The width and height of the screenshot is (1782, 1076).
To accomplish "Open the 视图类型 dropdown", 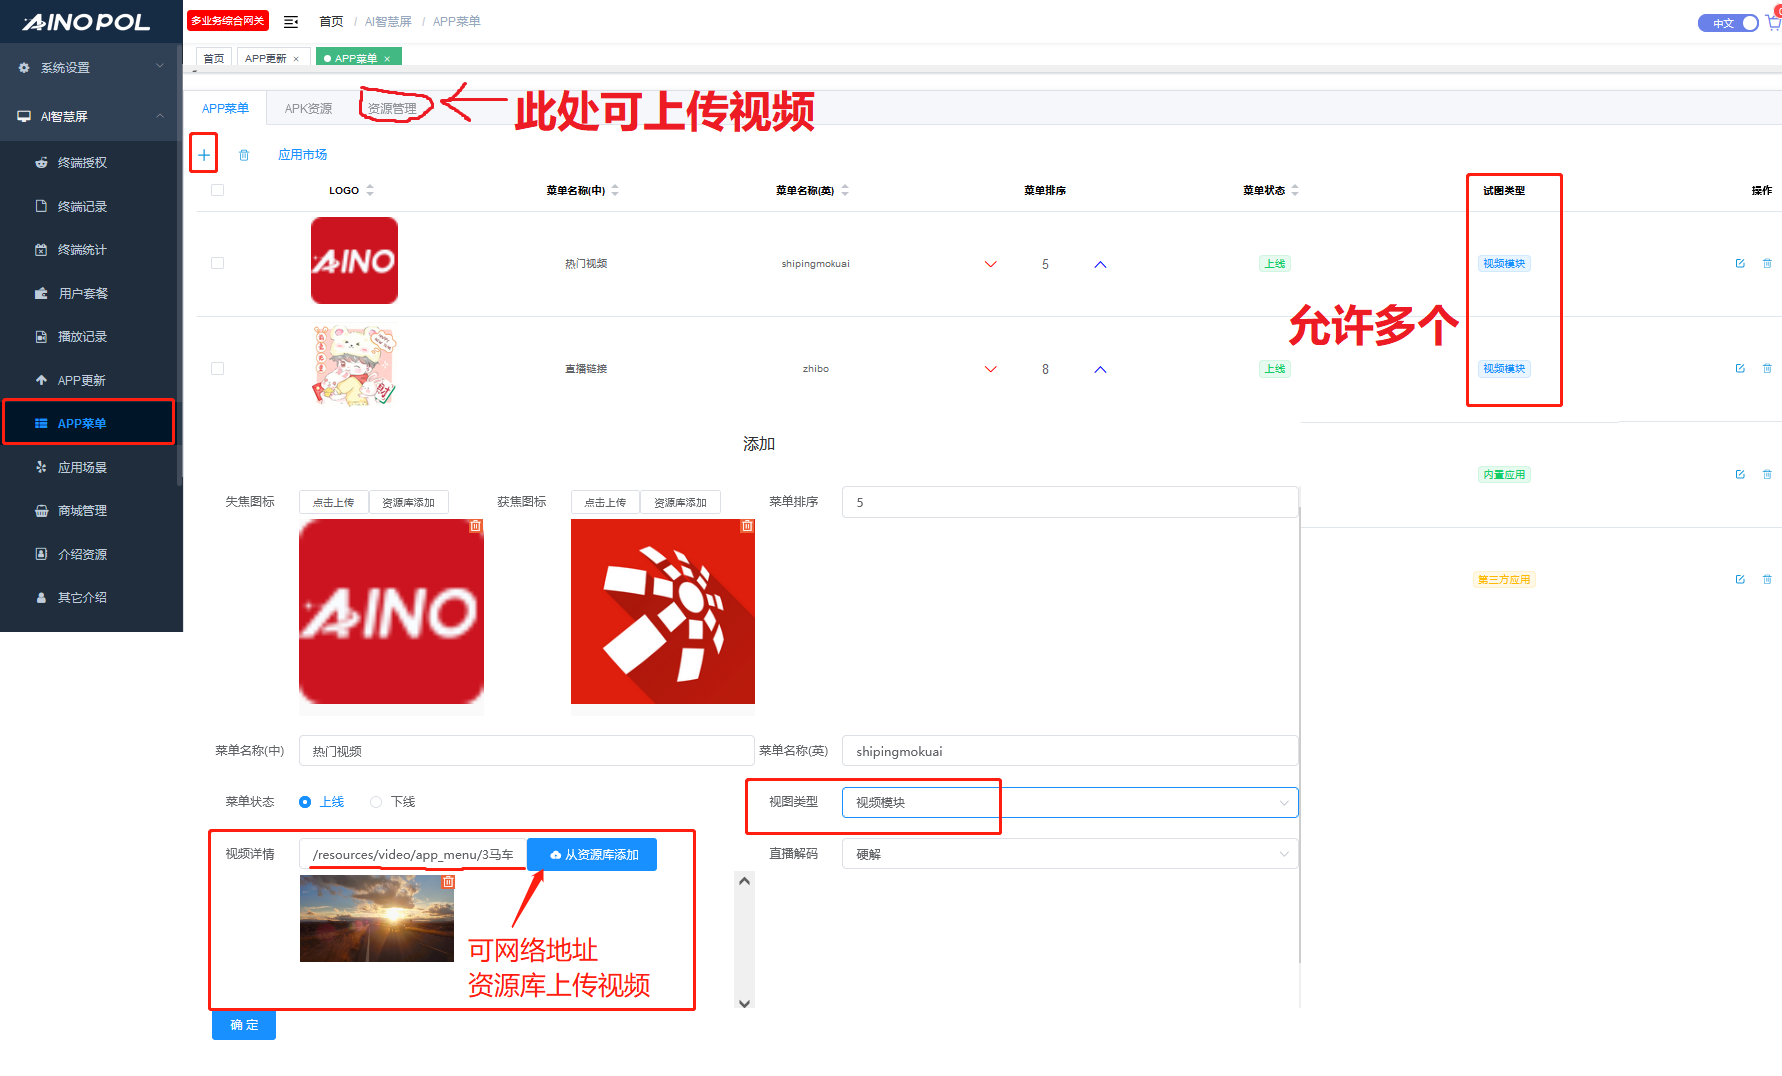I will pos(1069,803).
